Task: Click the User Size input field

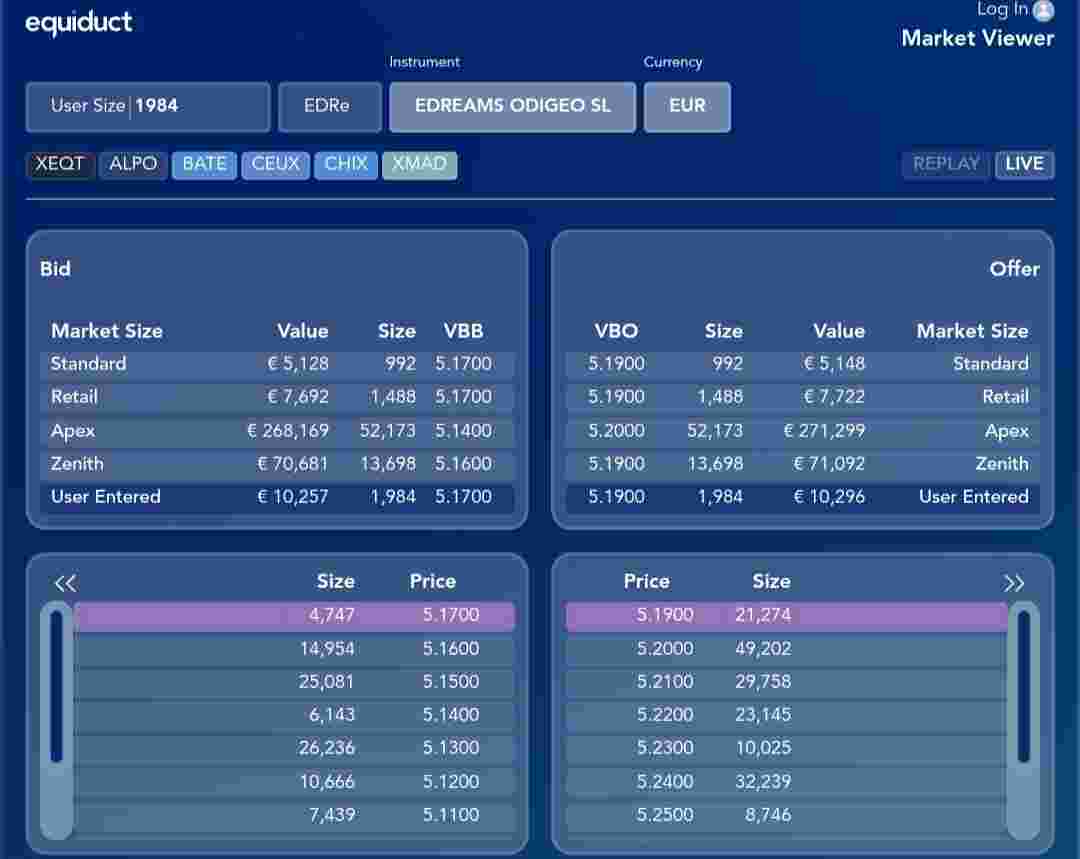Action: [x=148, y=107]
